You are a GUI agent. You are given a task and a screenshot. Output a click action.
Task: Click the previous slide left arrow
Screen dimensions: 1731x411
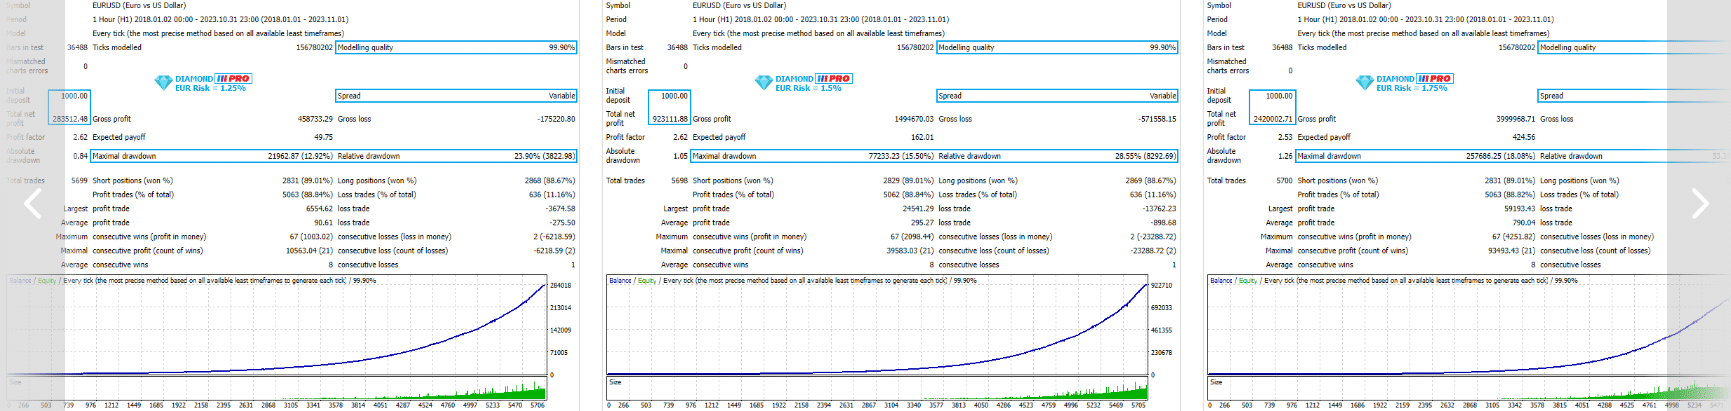point(33,204)
